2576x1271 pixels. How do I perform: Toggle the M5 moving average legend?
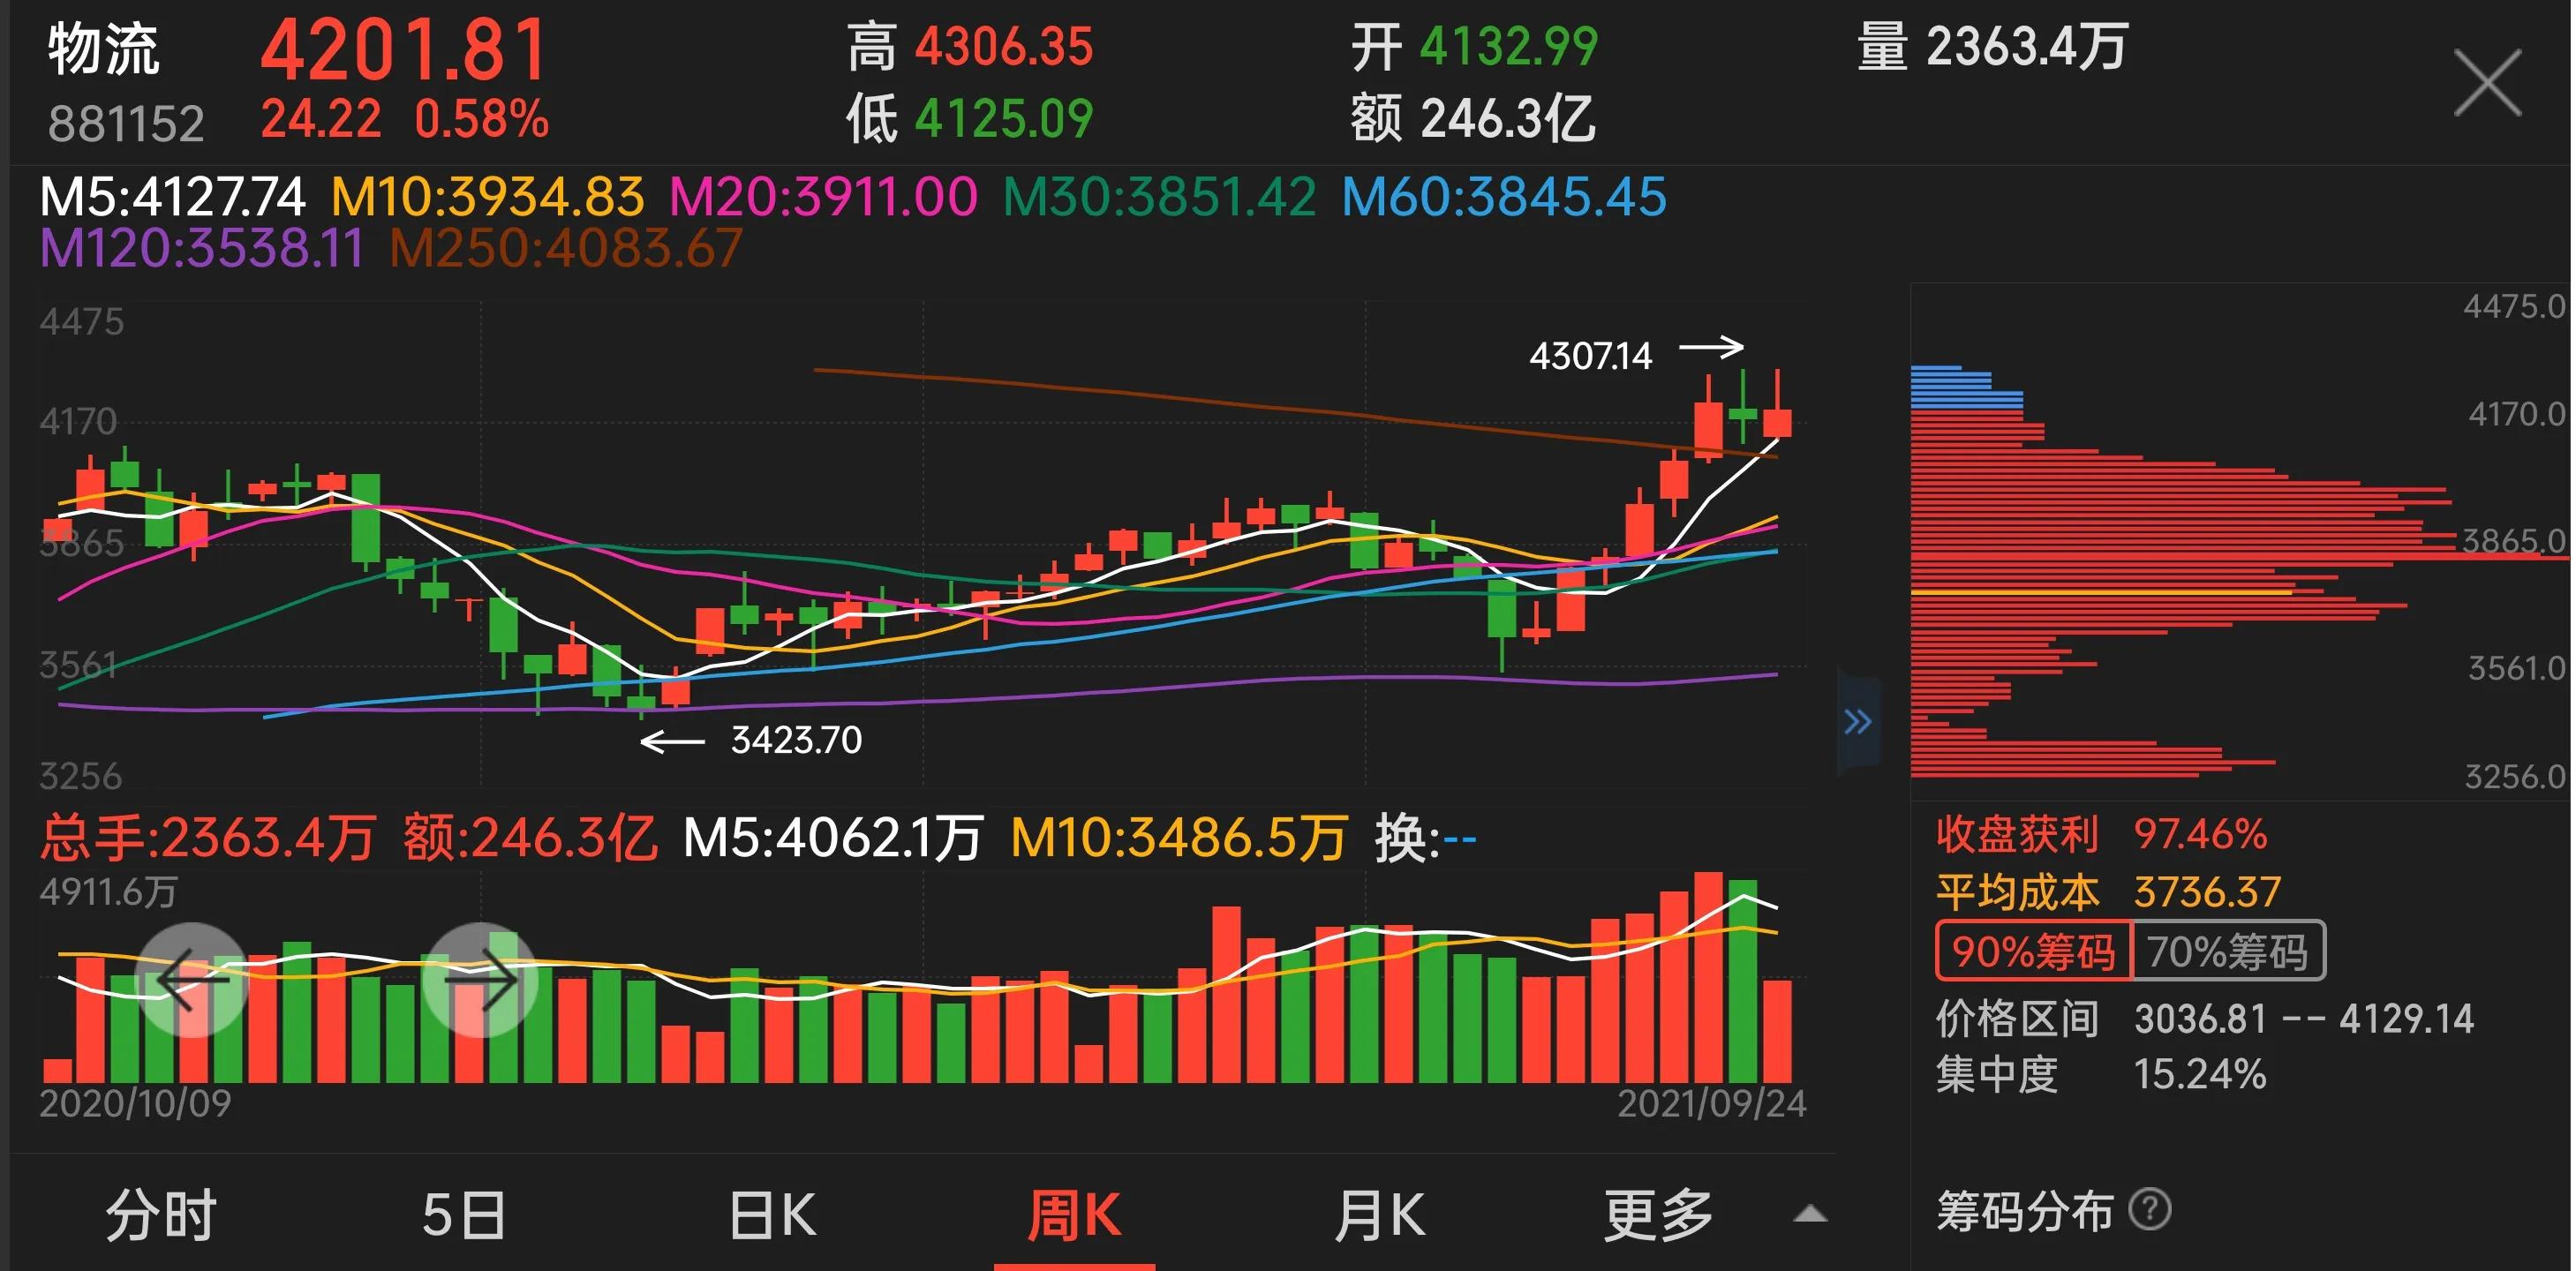(170, 197)
